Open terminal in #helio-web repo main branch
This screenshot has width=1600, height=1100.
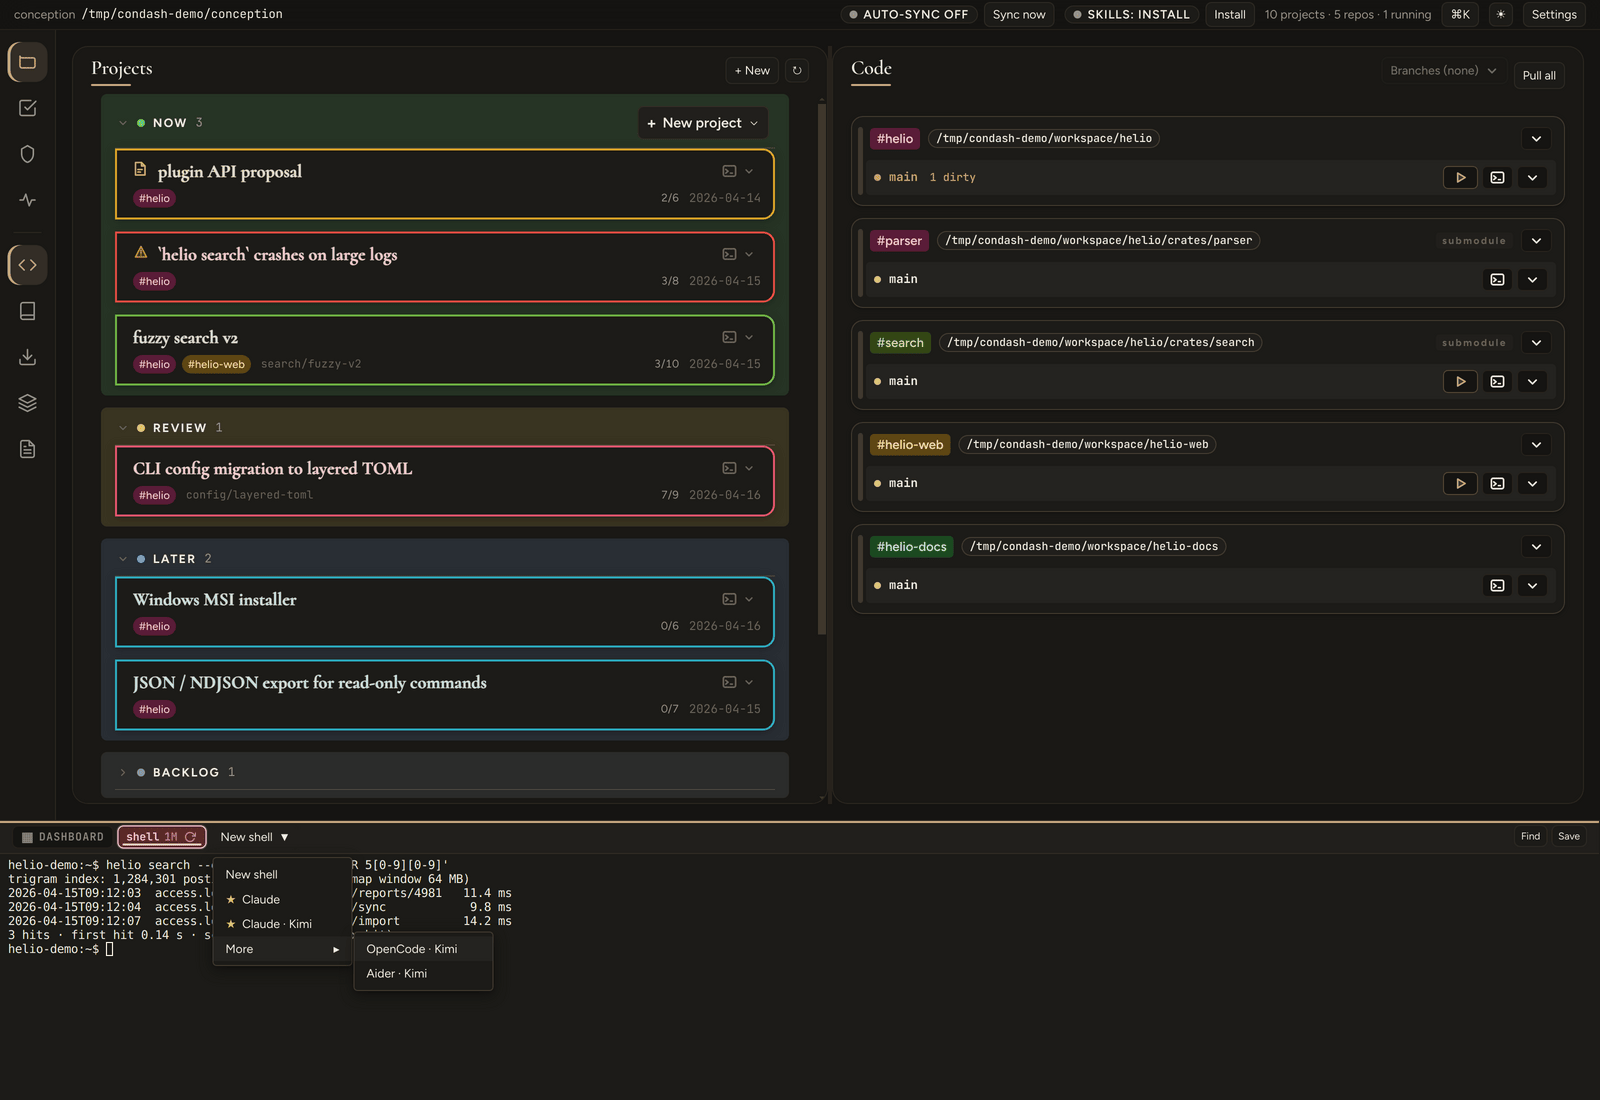[x=1497, y=483]
